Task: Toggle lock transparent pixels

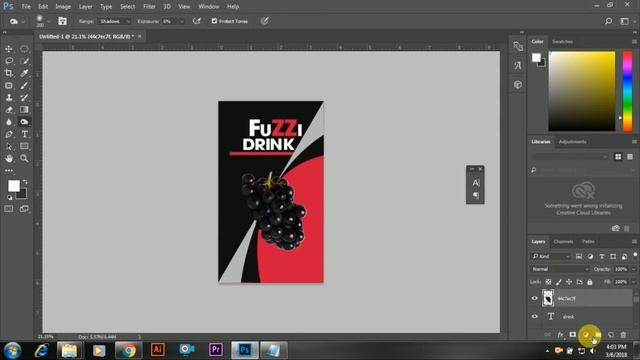Action: [x=548, y=282]
